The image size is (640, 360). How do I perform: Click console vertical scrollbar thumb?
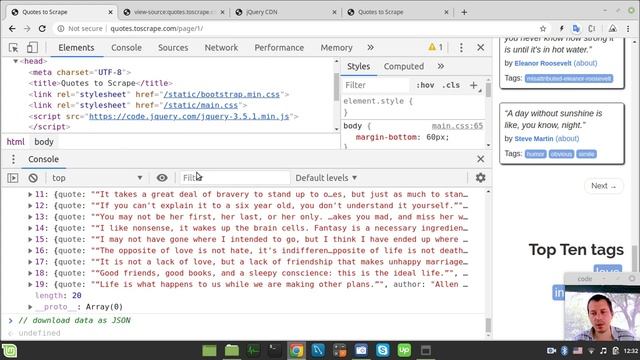[x=488, y=325]
